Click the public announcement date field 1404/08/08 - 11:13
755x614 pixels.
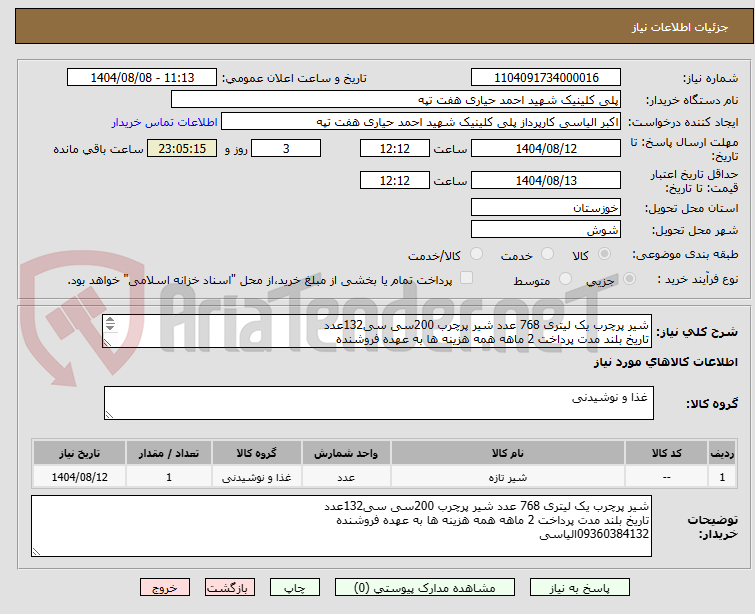point(142,78)
